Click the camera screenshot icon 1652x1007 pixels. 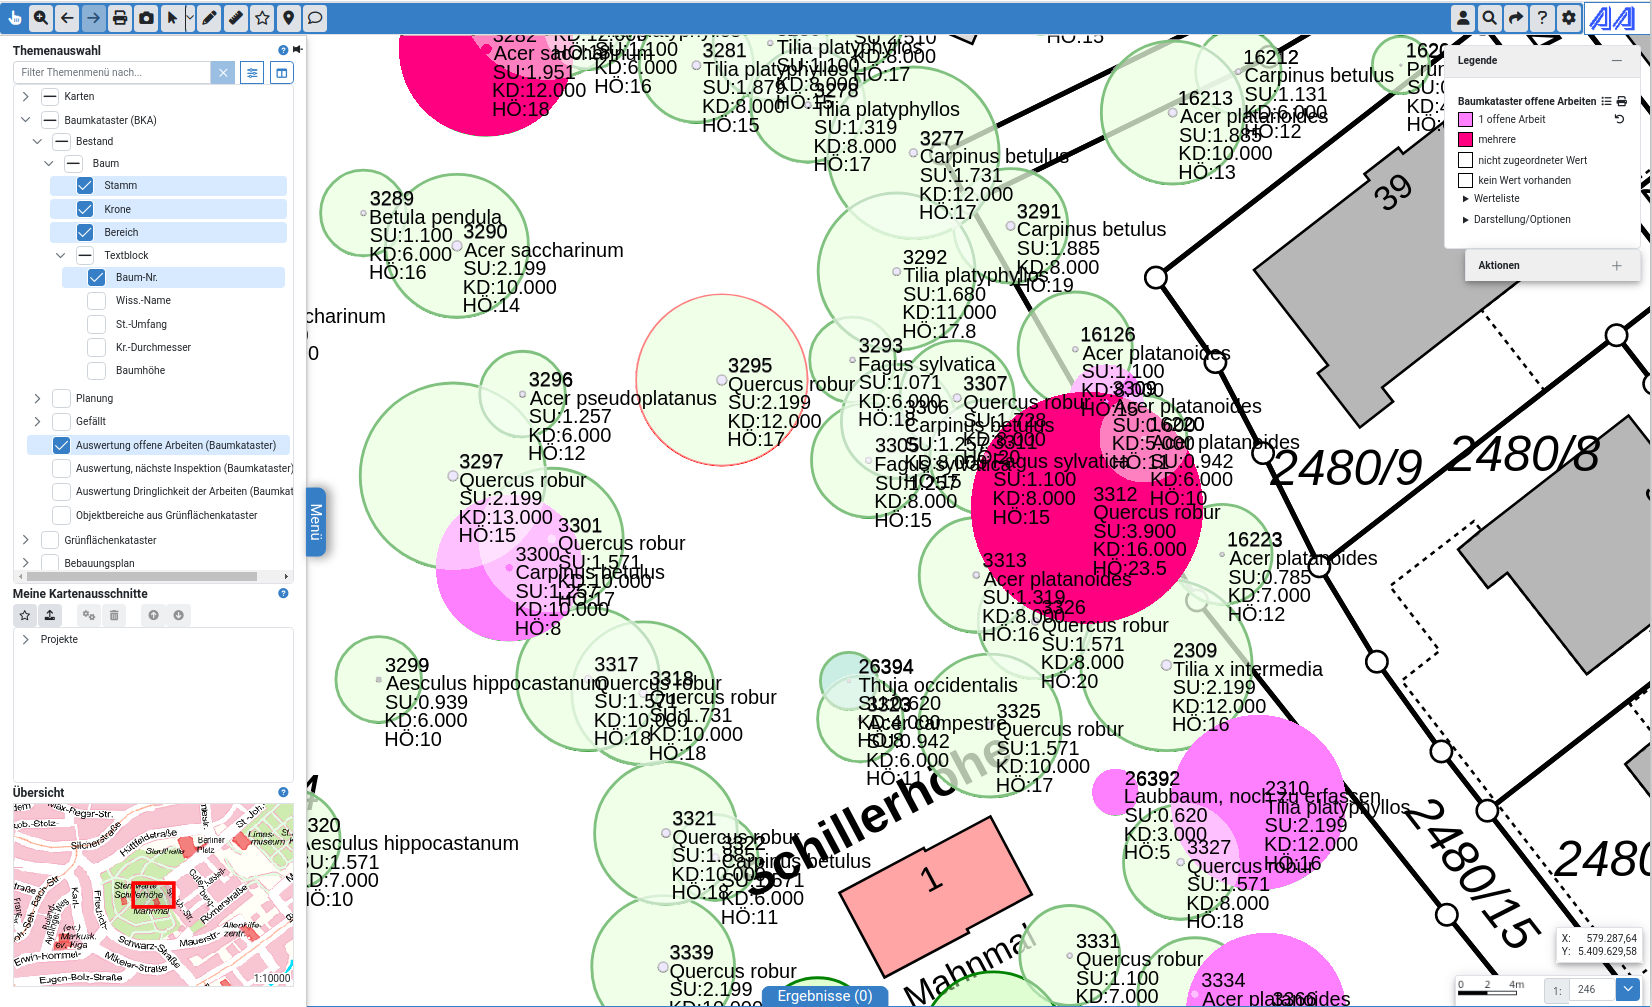coord(146,18)
